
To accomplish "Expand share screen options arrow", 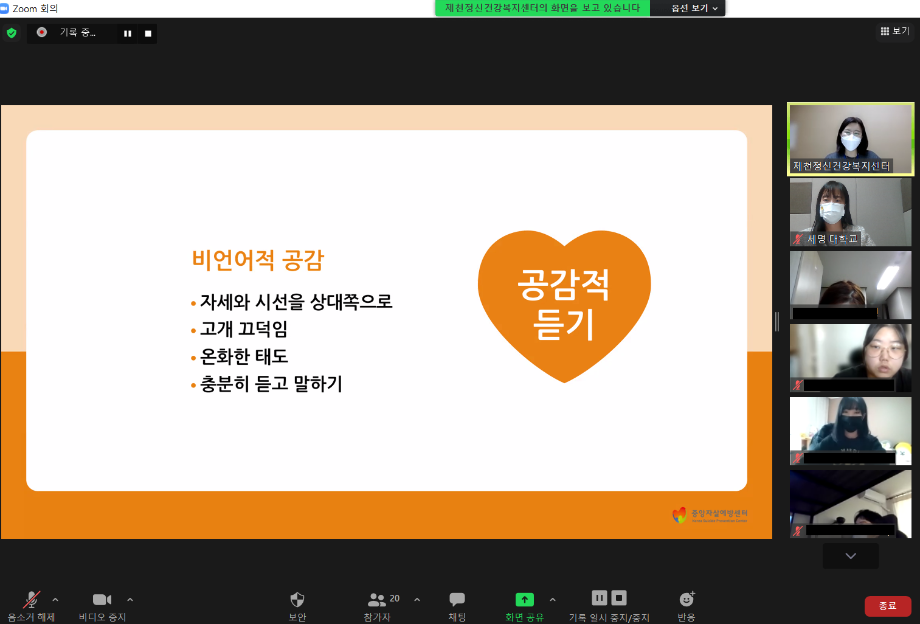I will (x=552, y=600).
